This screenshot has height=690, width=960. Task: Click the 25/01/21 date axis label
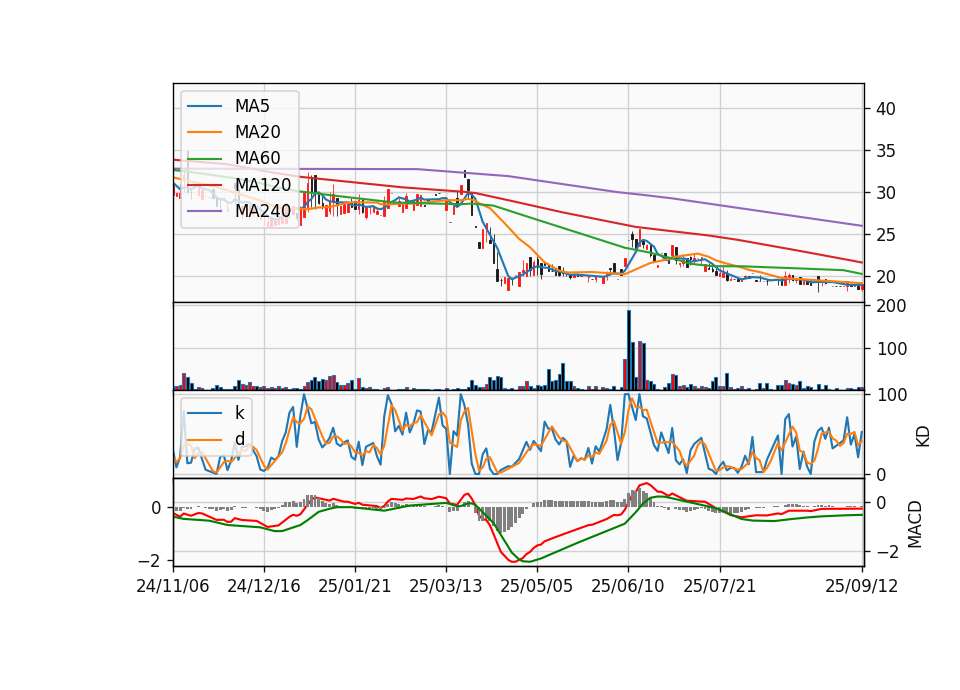tap(354, 586)
